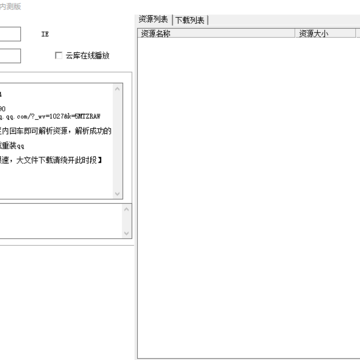
Task: Click the down arrow of the lower text box scrollbar
Action: coord(126,233)
